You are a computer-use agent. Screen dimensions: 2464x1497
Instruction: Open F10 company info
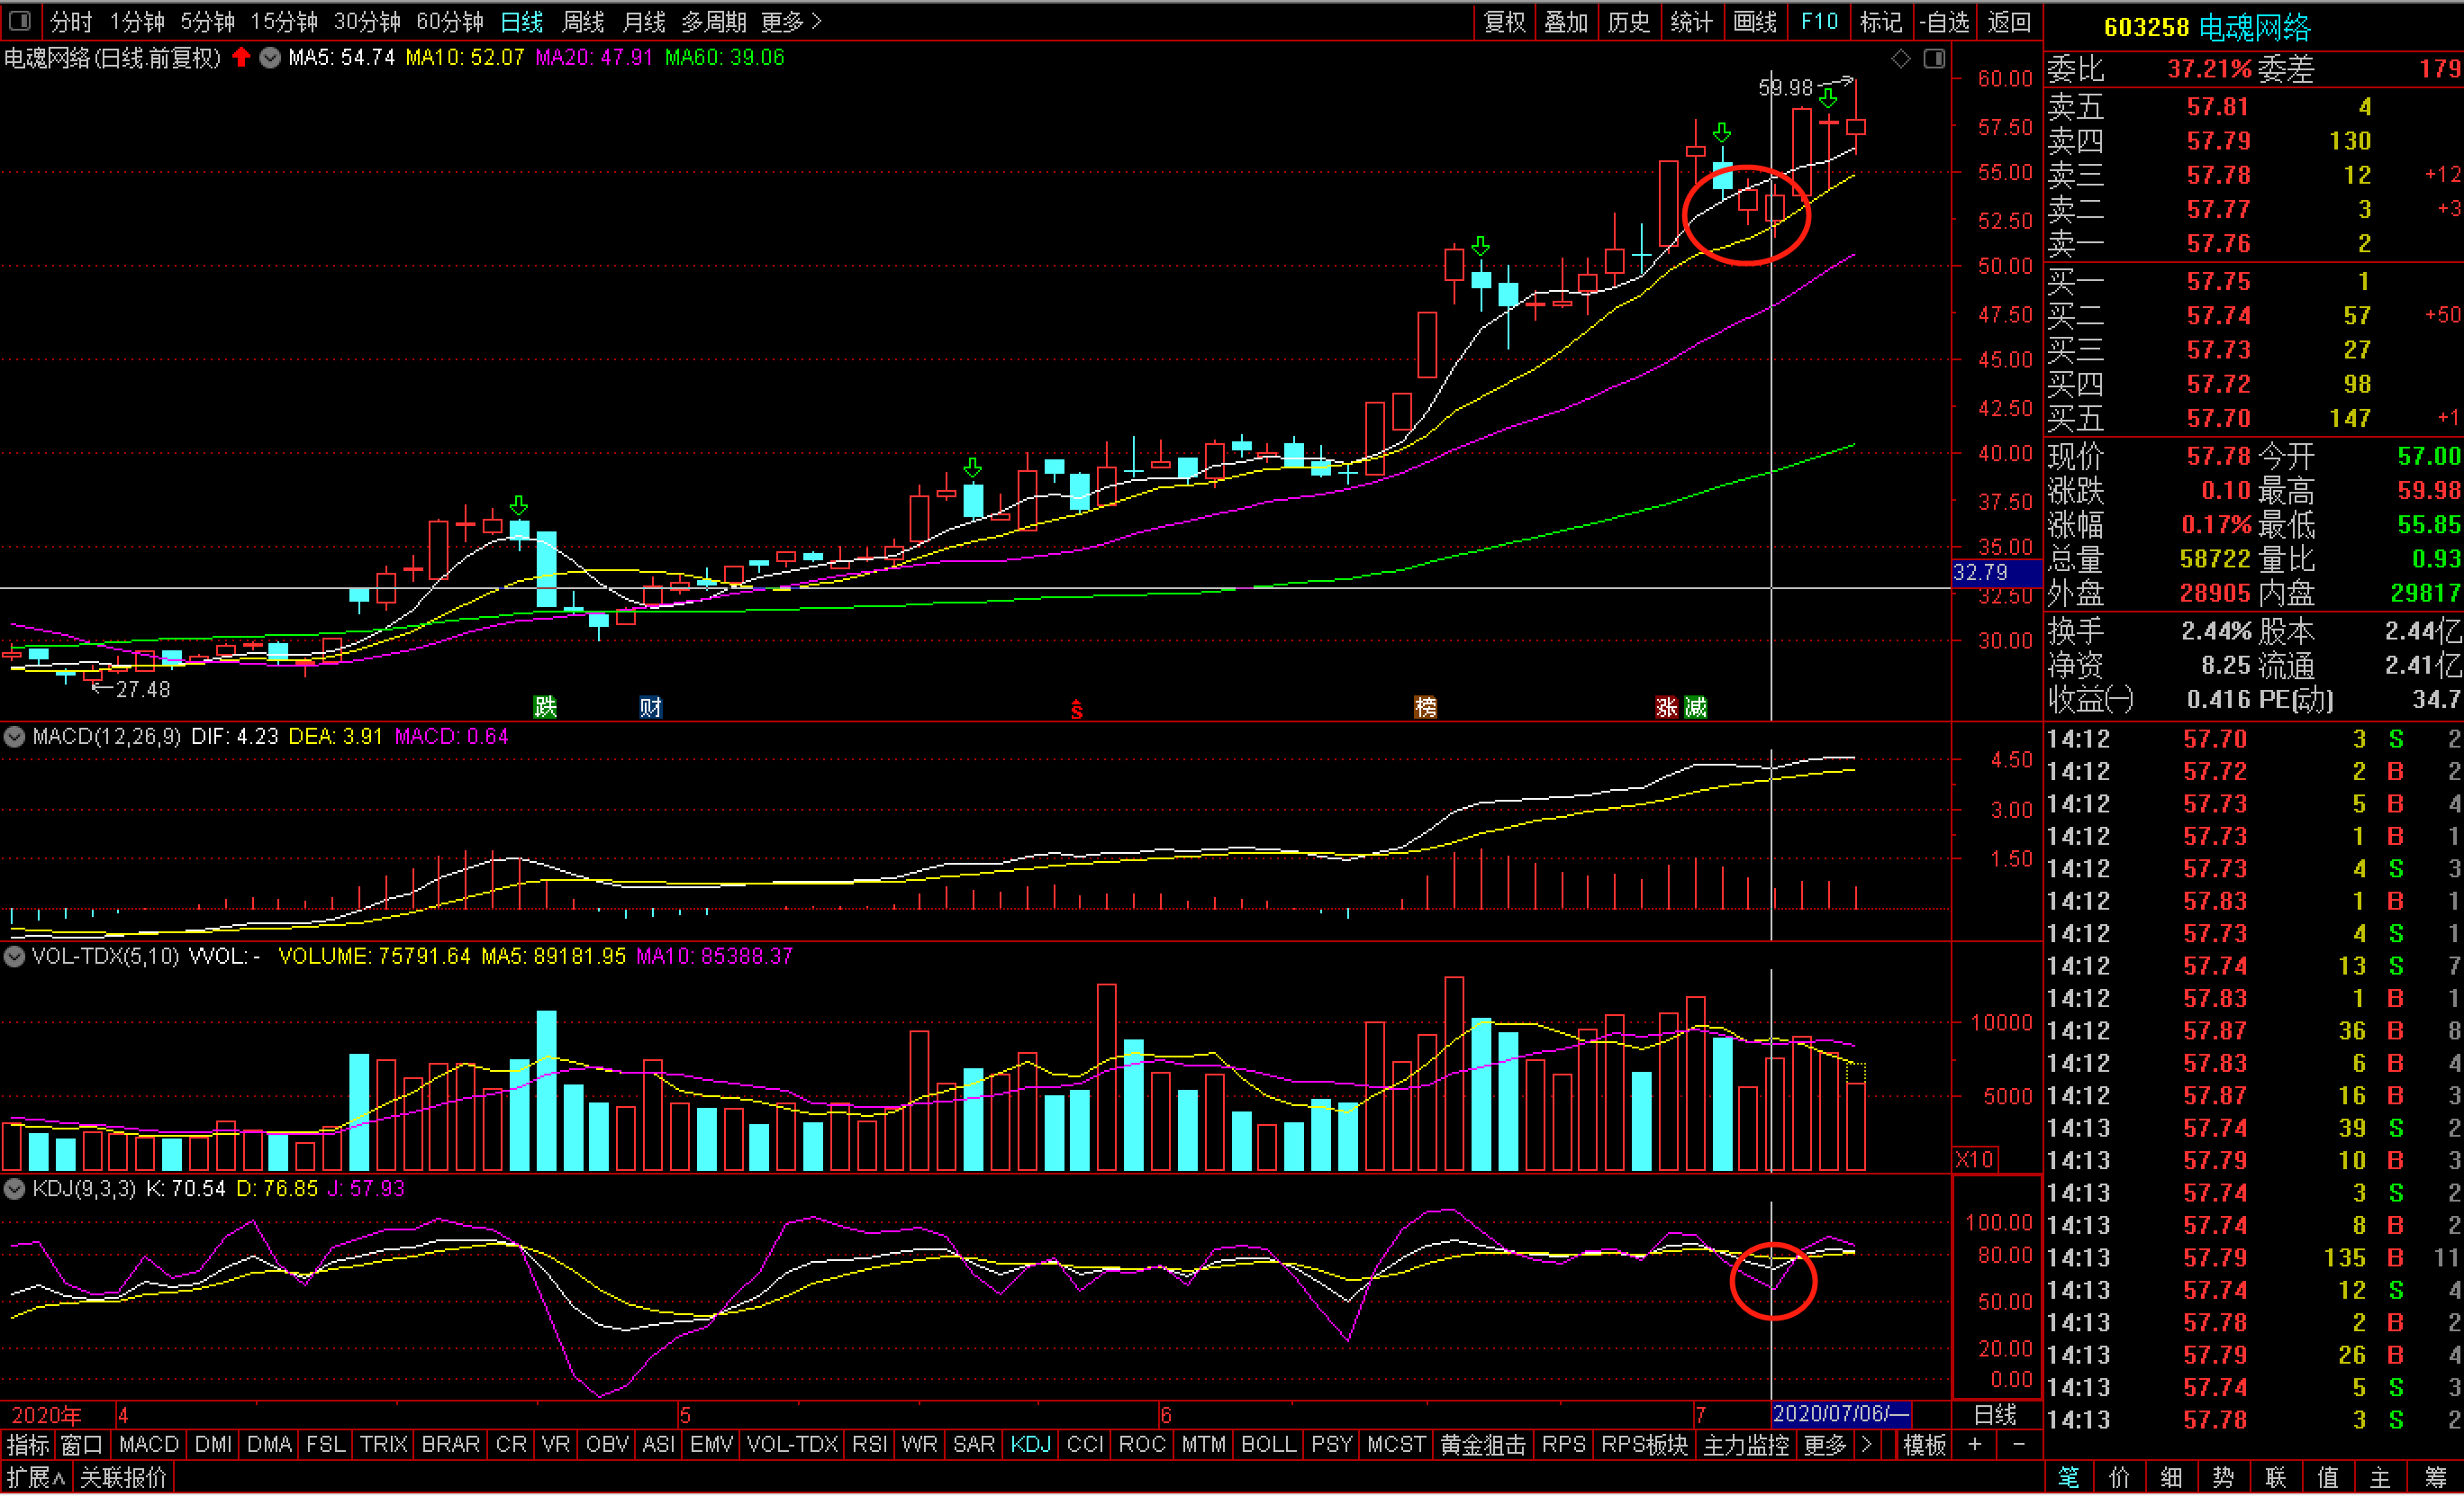click(x=1819, y=21)
